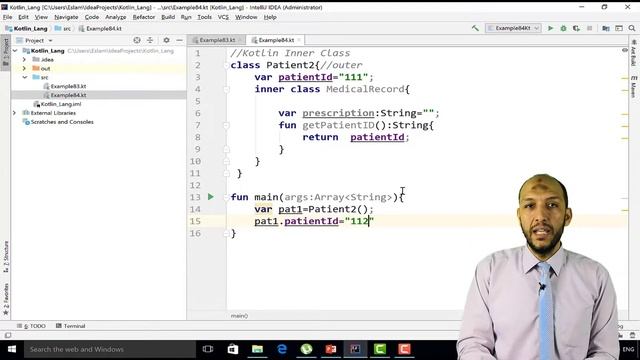Click the Build project hammer icon
640x360 pixels.
pyautogui.click(x=475, y=28)
